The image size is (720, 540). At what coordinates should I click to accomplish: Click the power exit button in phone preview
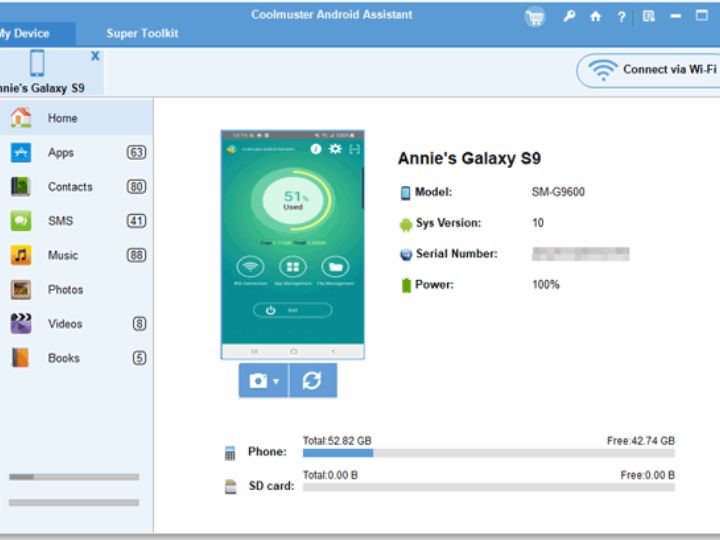[x=292, y=310]
